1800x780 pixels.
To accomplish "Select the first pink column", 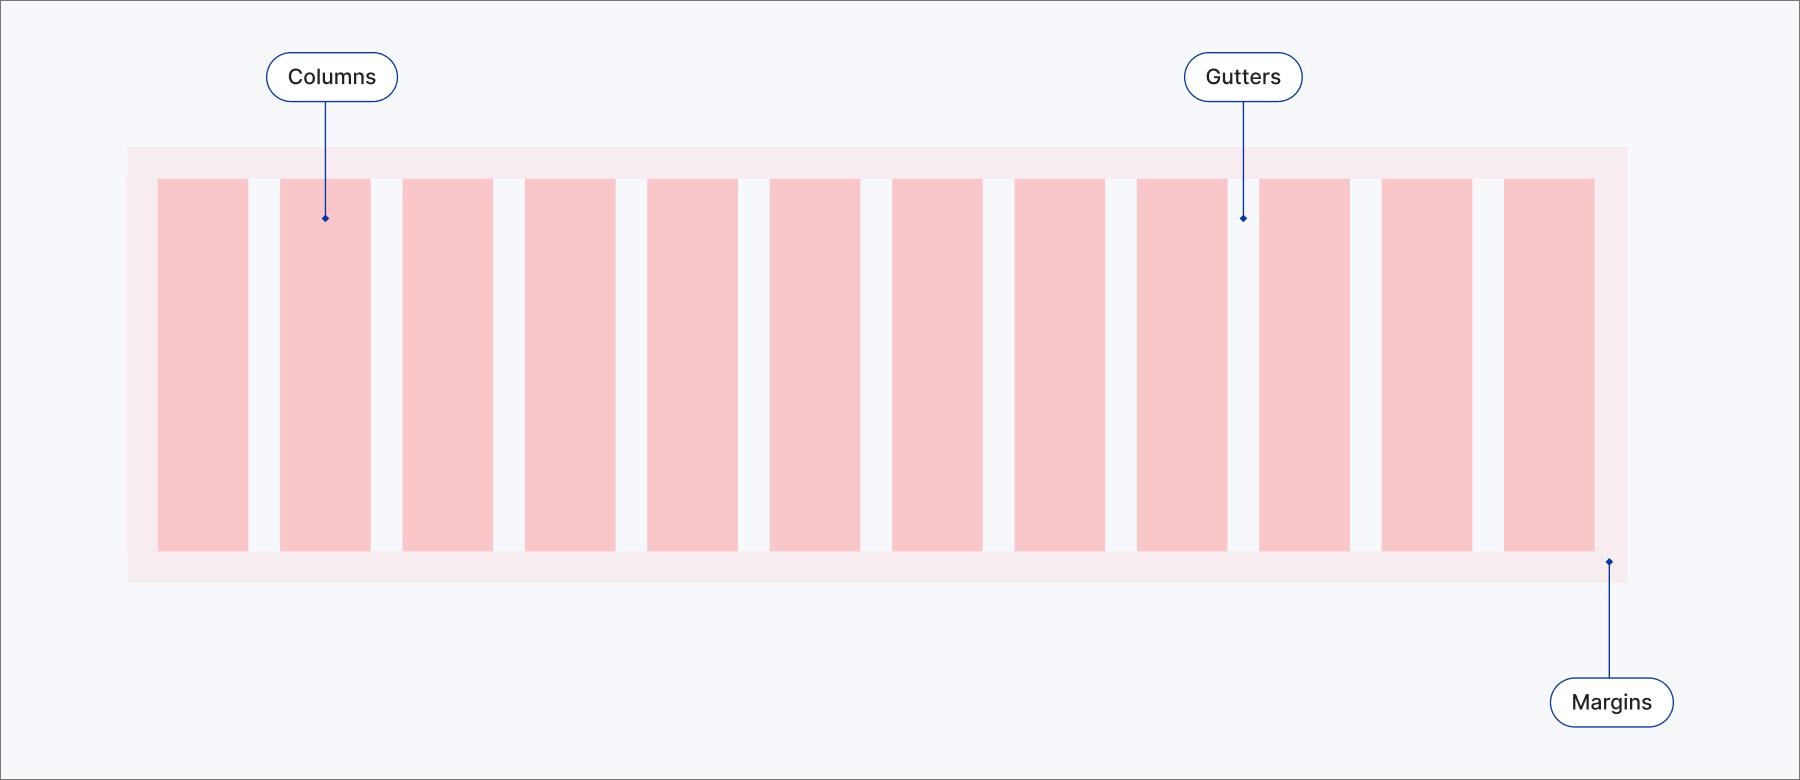I will 203,365.
